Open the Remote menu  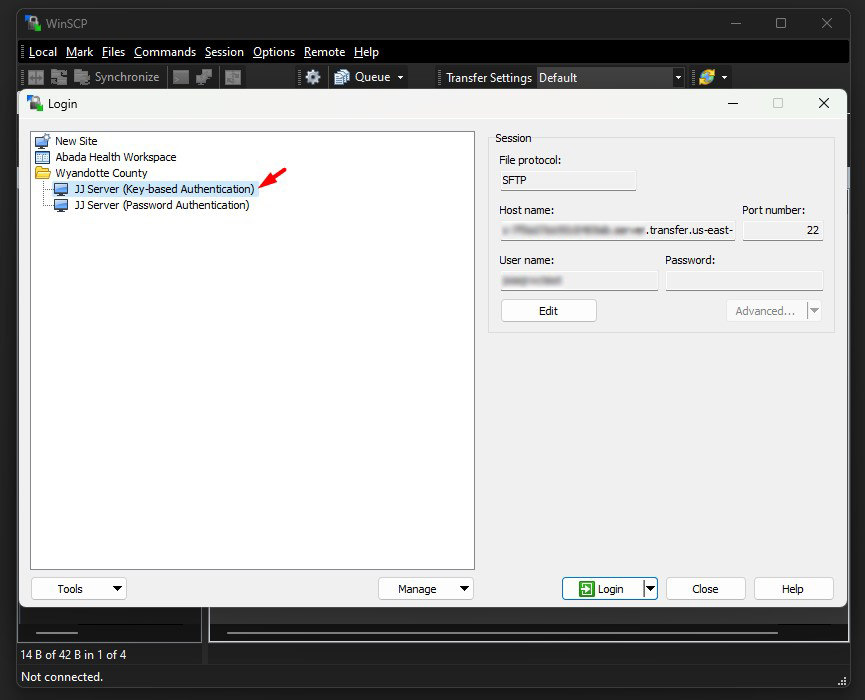pyautogui.click(x=324, y=52)
